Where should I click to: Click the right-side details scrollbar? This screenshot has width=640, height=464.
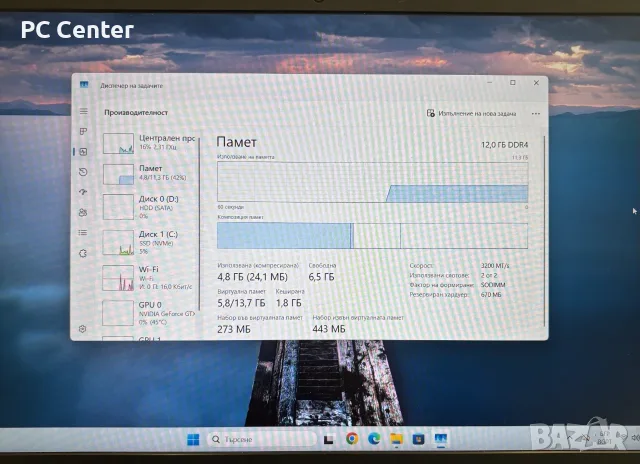pos(544,231)
